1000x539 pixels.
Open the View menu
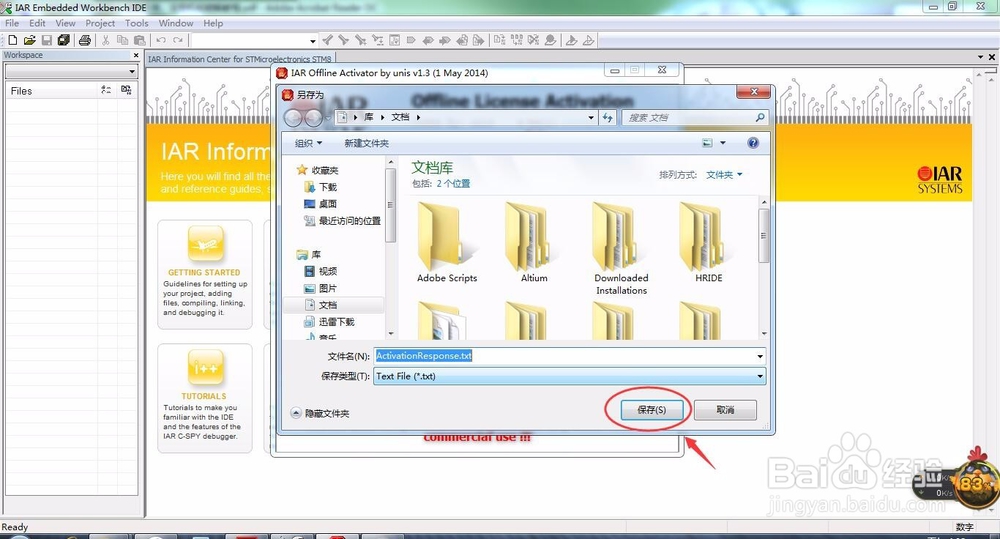[65, 23]
